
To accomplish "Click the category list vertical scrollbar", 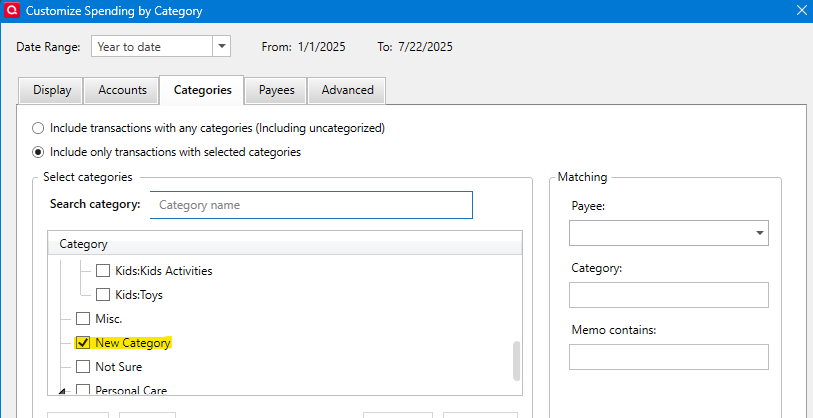I will pyautogui.click(x=516, y=360).
